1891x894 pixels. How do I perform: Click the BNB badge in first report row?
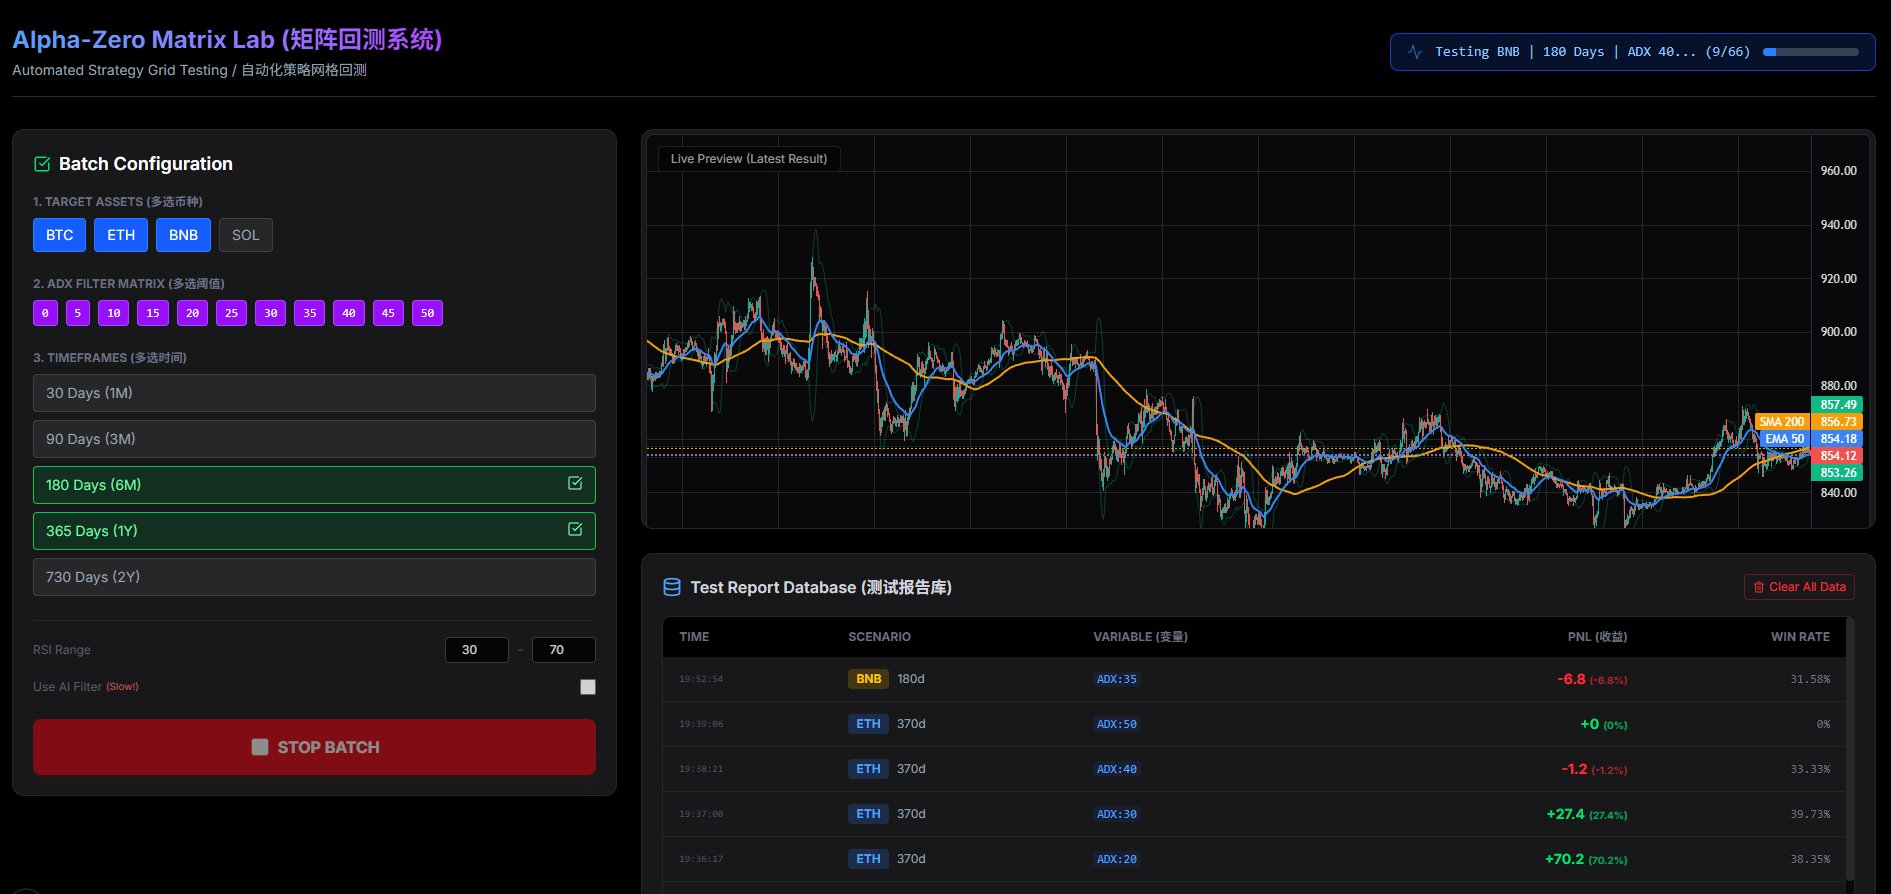tap(868, 679)
